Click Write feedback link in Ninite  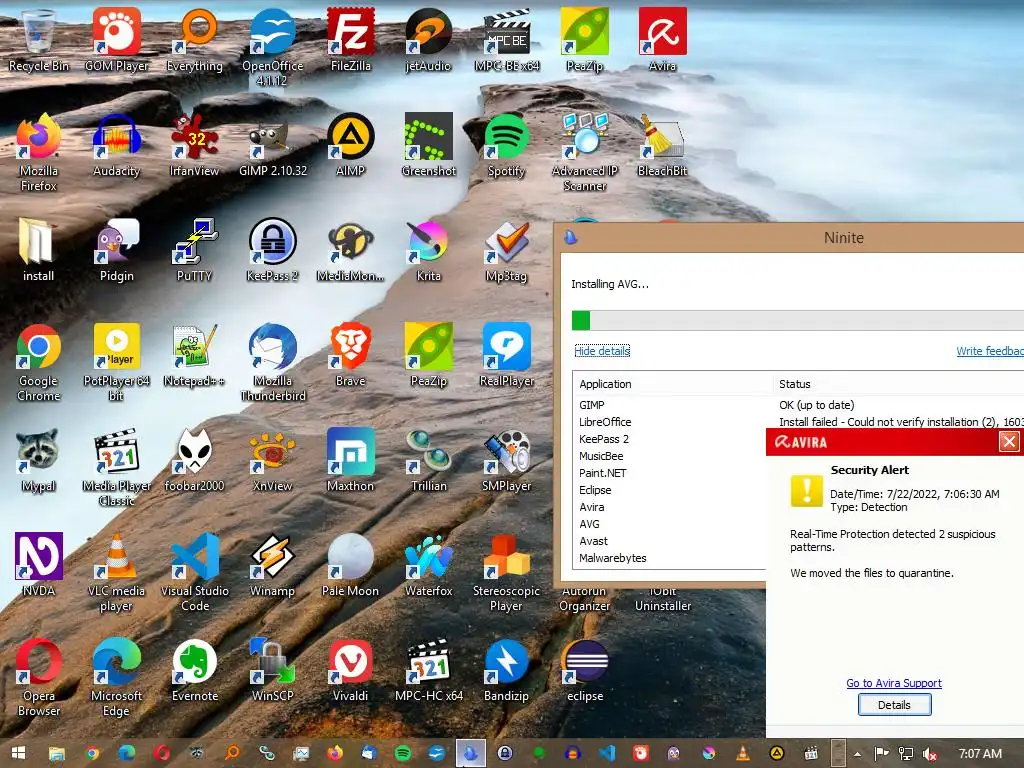[990, 351]
